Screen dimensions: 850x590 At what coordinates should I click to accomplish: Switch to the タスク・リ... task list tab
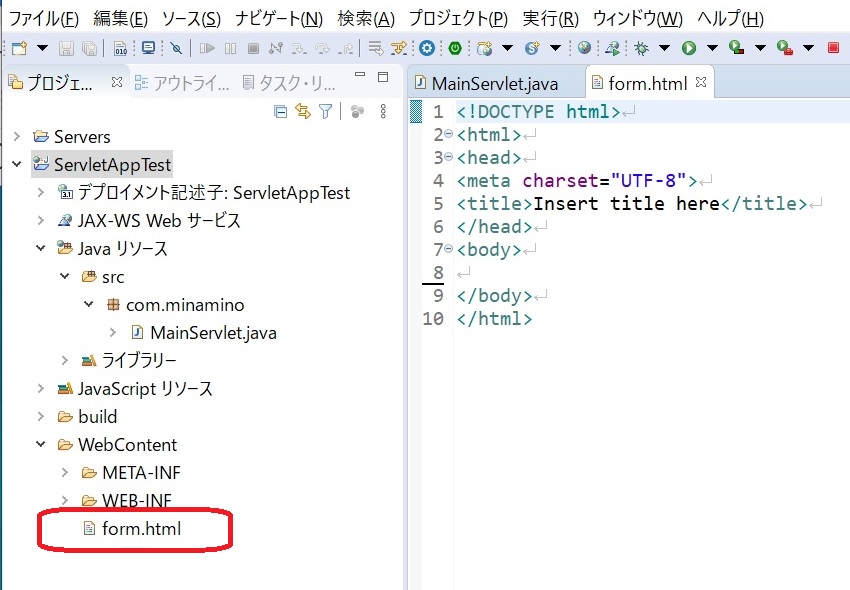[x=289, y=83]
